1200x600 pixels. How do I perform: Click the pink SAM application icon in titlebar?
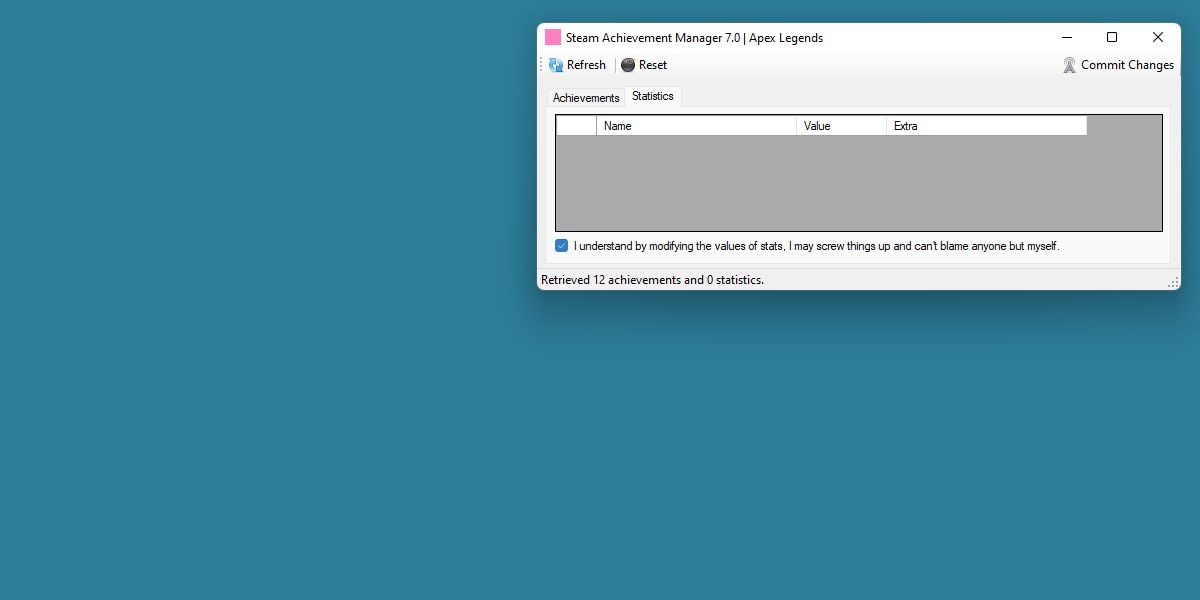(x=551, y=37)
